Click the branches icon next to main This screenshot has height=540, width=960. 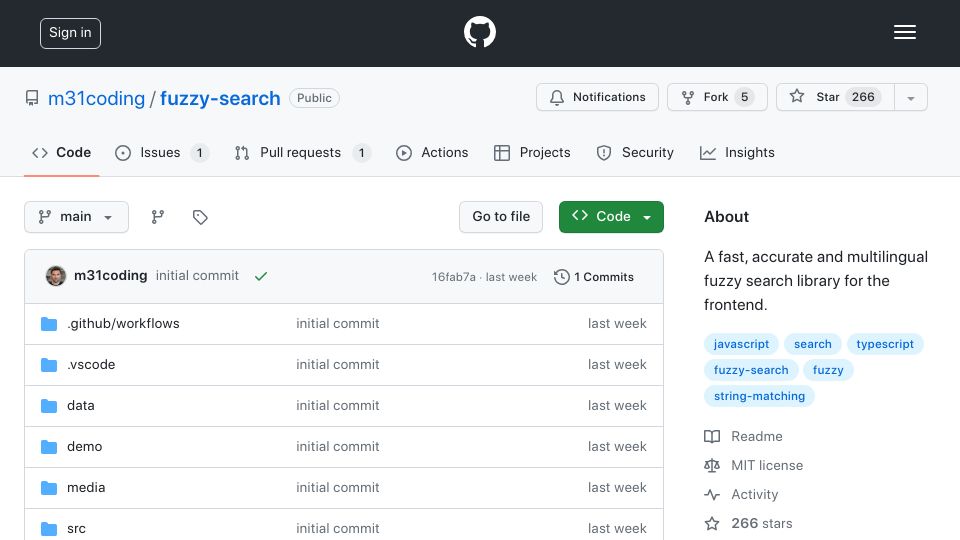pos(158,217)
